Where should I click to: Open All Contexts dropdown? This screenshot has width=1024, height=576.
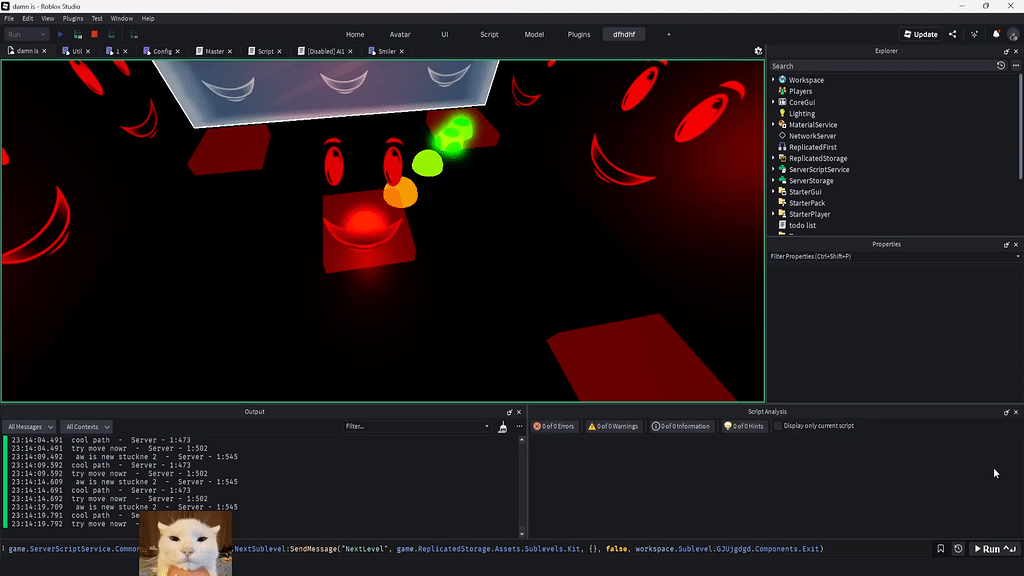pos(87,426)
